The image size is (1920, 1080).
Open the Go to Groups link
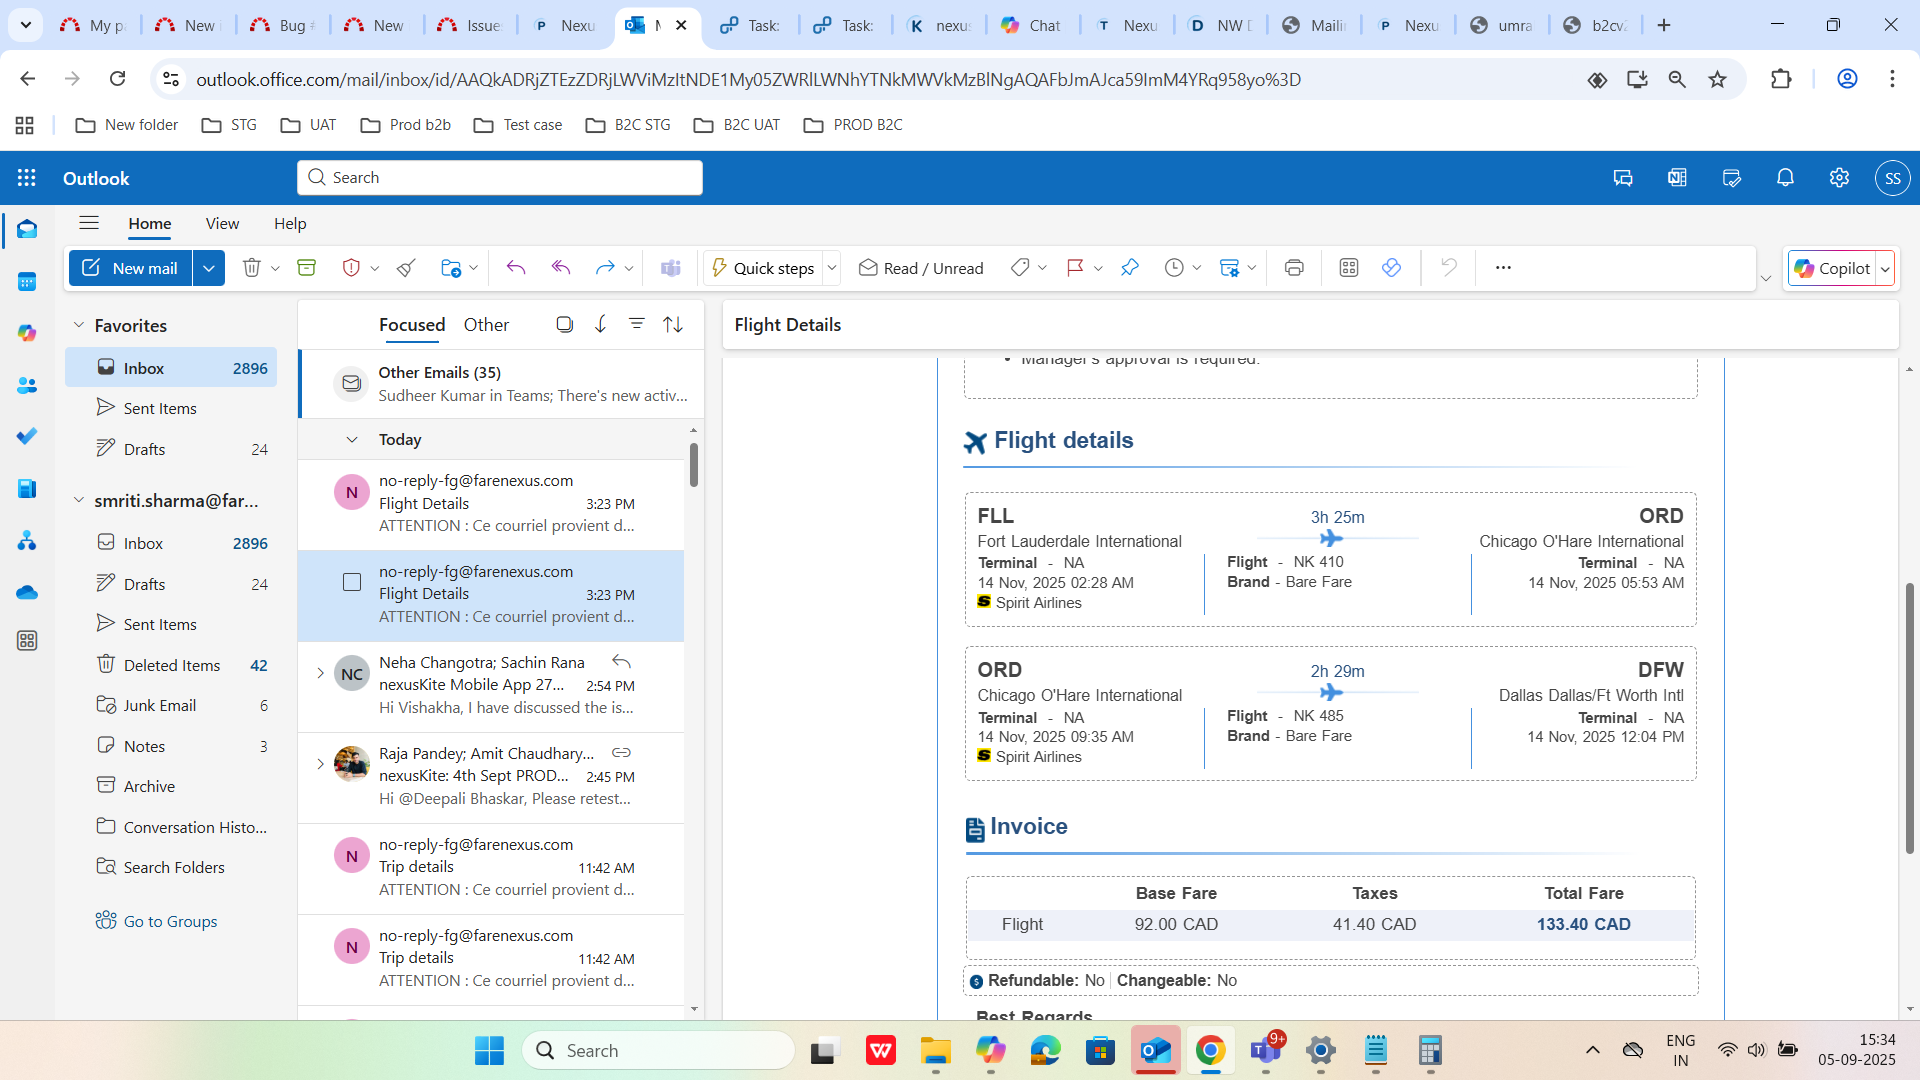170,921
